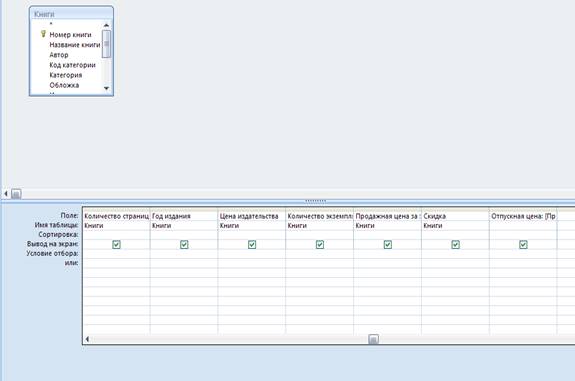Click the key icon beside Номер книги
Screen dimensions: 575x381
[43, 34]
